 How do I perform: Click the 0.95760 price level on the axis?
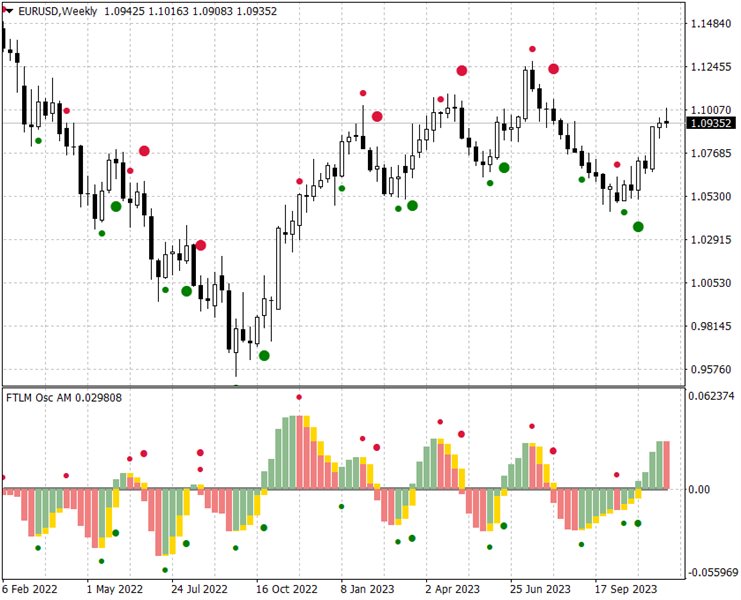click(711, 369)
